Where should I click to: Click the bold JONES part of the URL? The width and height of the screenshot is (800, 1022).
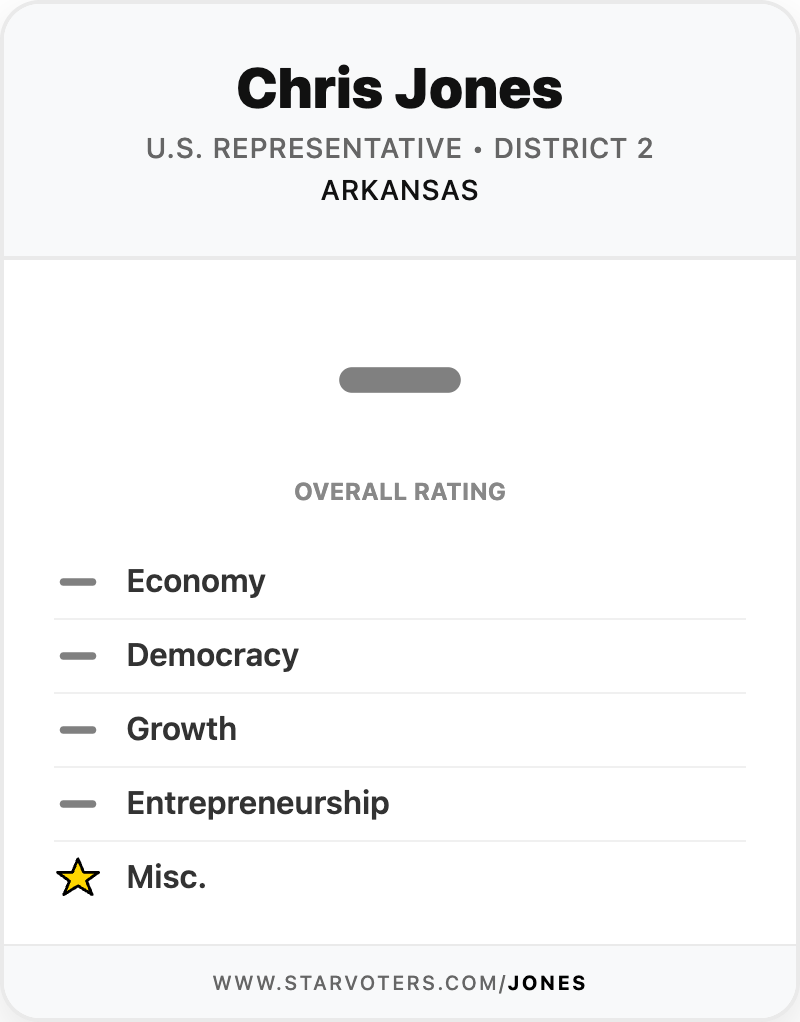point(547,983)
